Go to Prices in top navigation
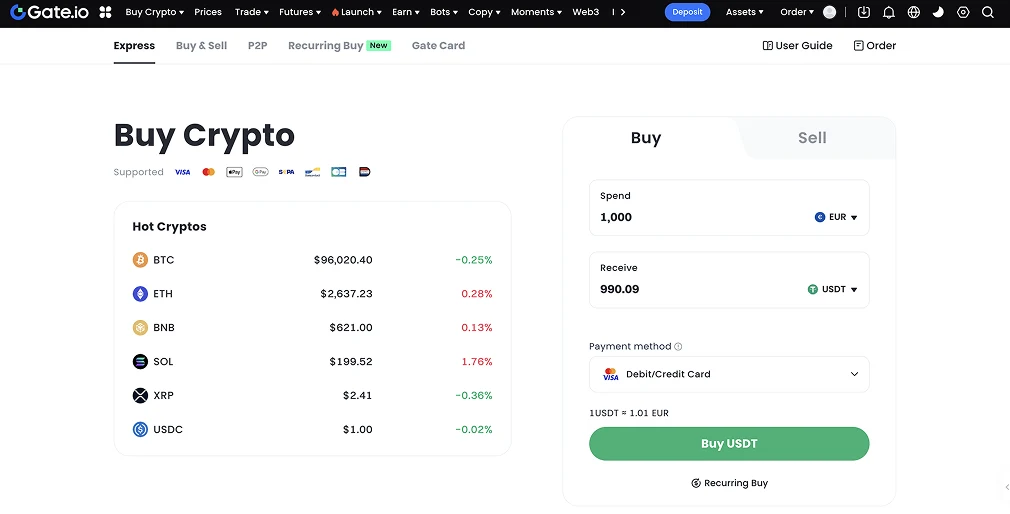 tap(208, 12)
